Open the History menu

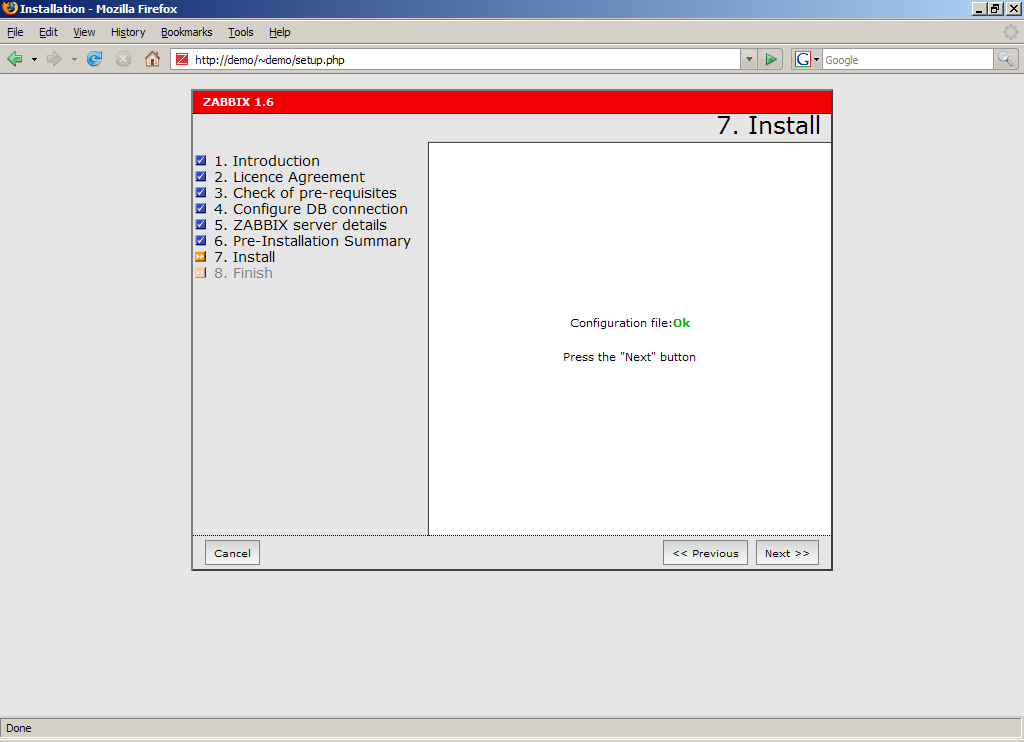point(128,32)
